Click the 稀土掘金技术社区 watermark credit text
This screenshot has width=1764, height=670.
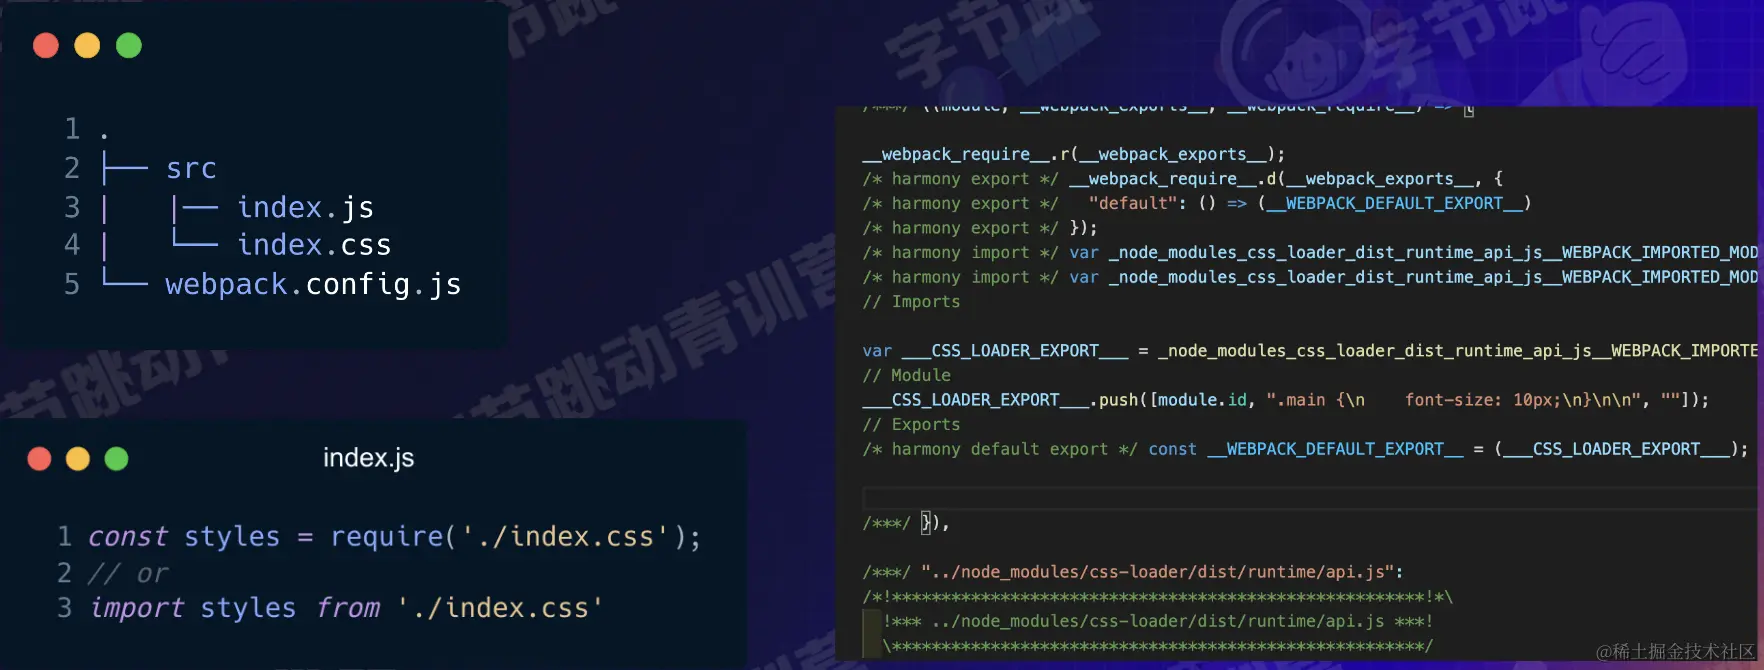click(1676, 652)
